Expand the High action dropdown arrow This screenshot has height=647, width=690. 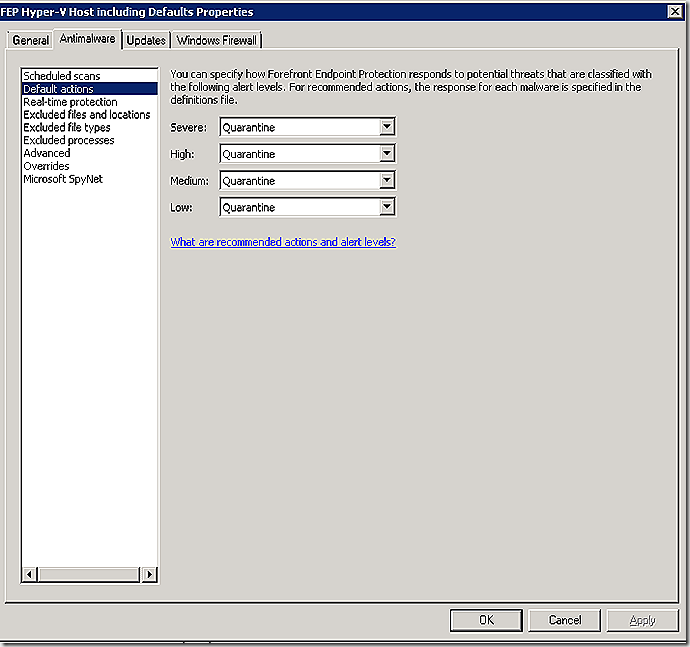click(387, 154)
